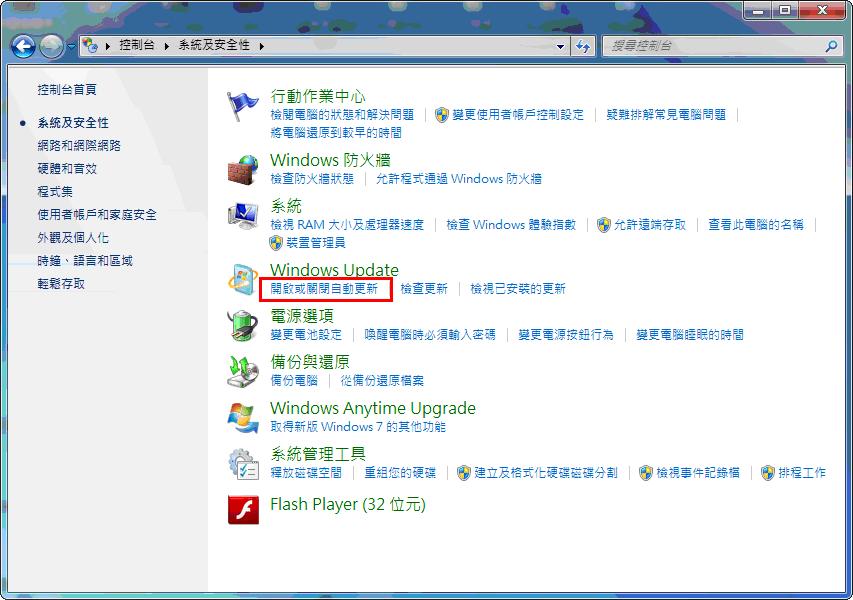The image size is (853, 600).
Task: Click the Windows Anytime Upgrade logo icon
Action: click(x=243, y=418)
